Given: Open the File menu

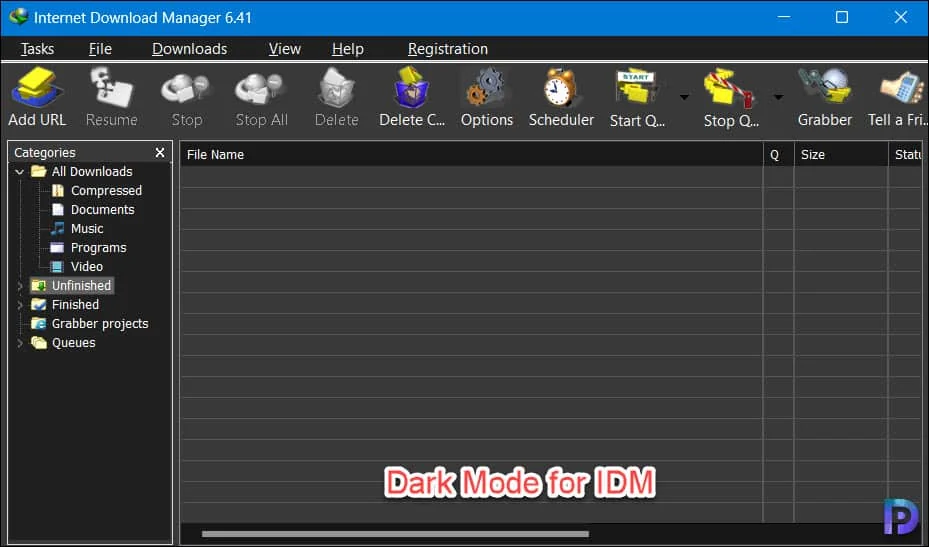Looking at the screenshot, I should coord(100,49).
